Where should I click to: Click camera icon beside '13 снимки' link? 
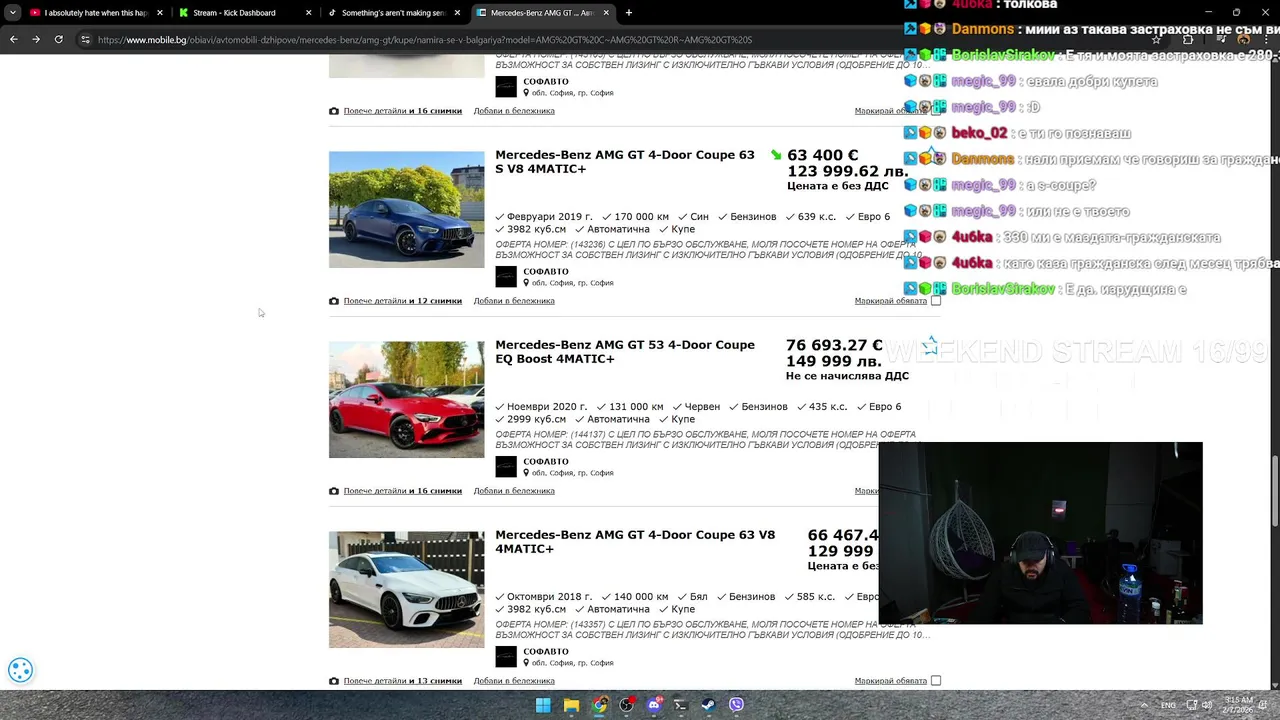pos(334,681)
